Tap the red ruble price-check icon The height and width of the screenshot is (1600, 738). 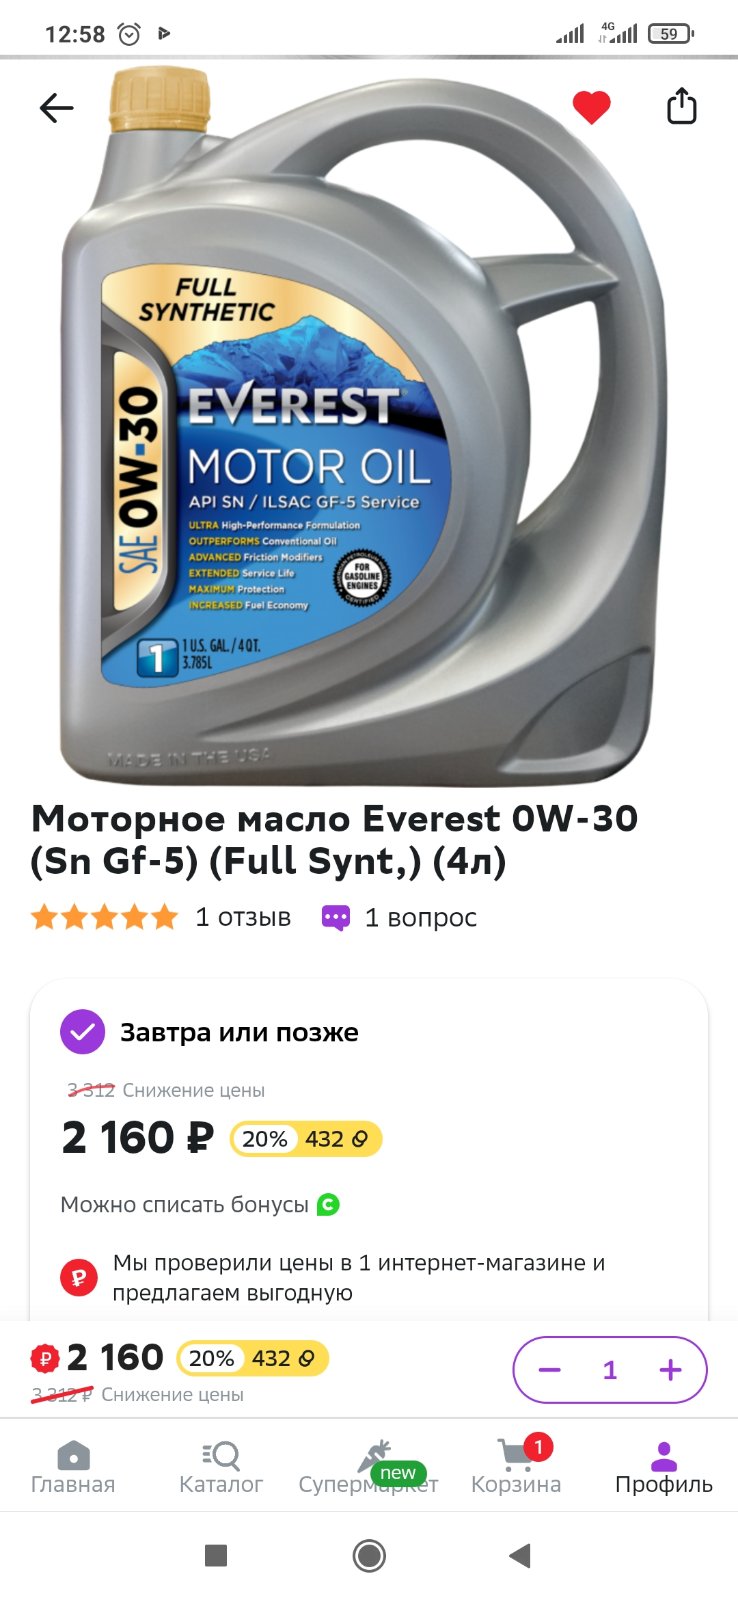pos(79,1277)
